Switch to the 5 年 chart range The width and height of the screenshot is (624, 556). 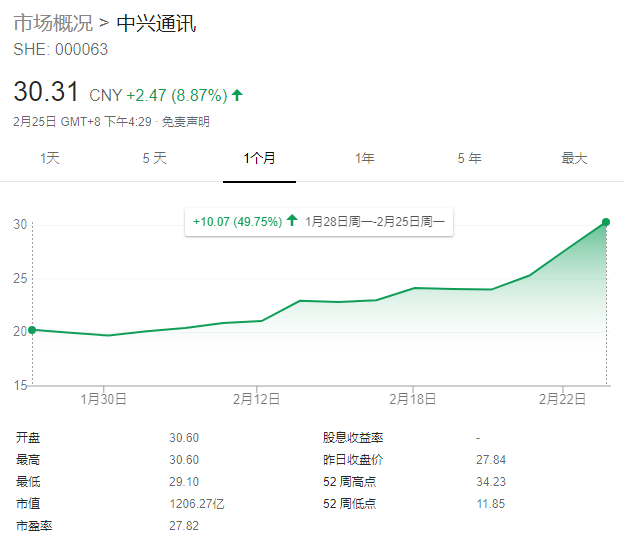point(469,158)
